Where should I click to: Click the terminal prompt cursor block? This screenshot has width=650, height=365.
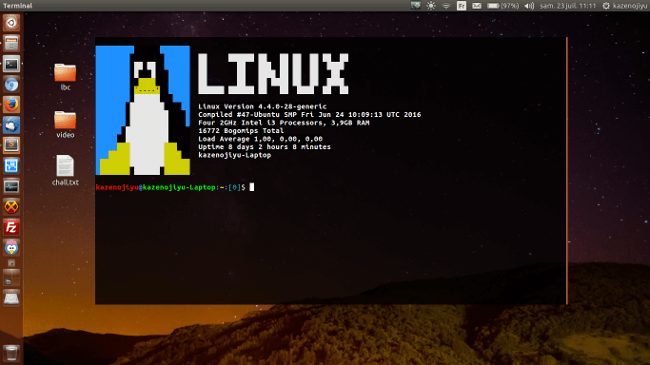tap(252, 187)
